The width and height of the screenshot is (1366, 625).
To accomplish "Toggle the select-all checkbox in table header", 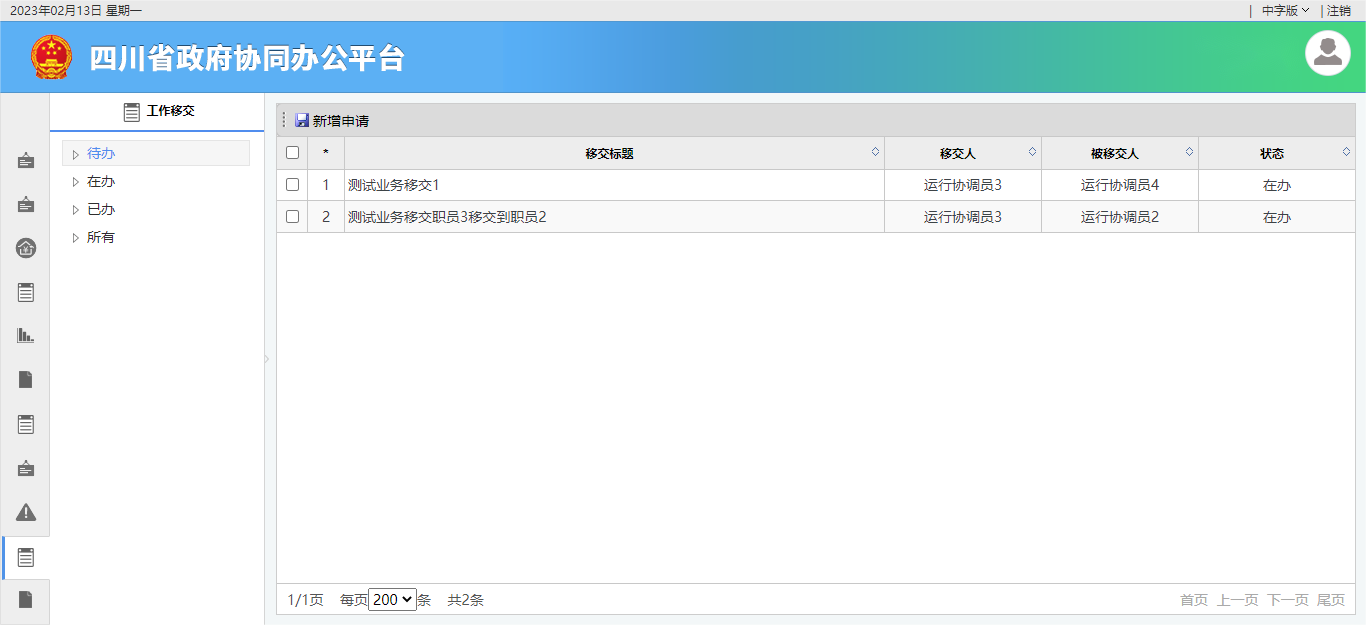I will (292, 153).
